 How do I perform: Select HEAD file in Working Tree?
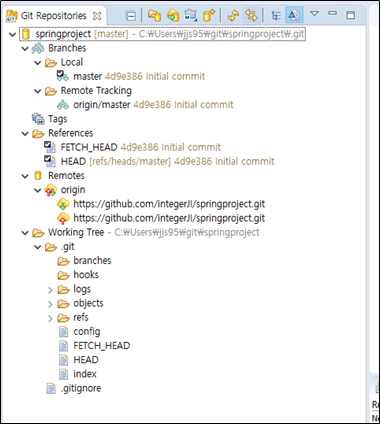[x=86, y=360]
